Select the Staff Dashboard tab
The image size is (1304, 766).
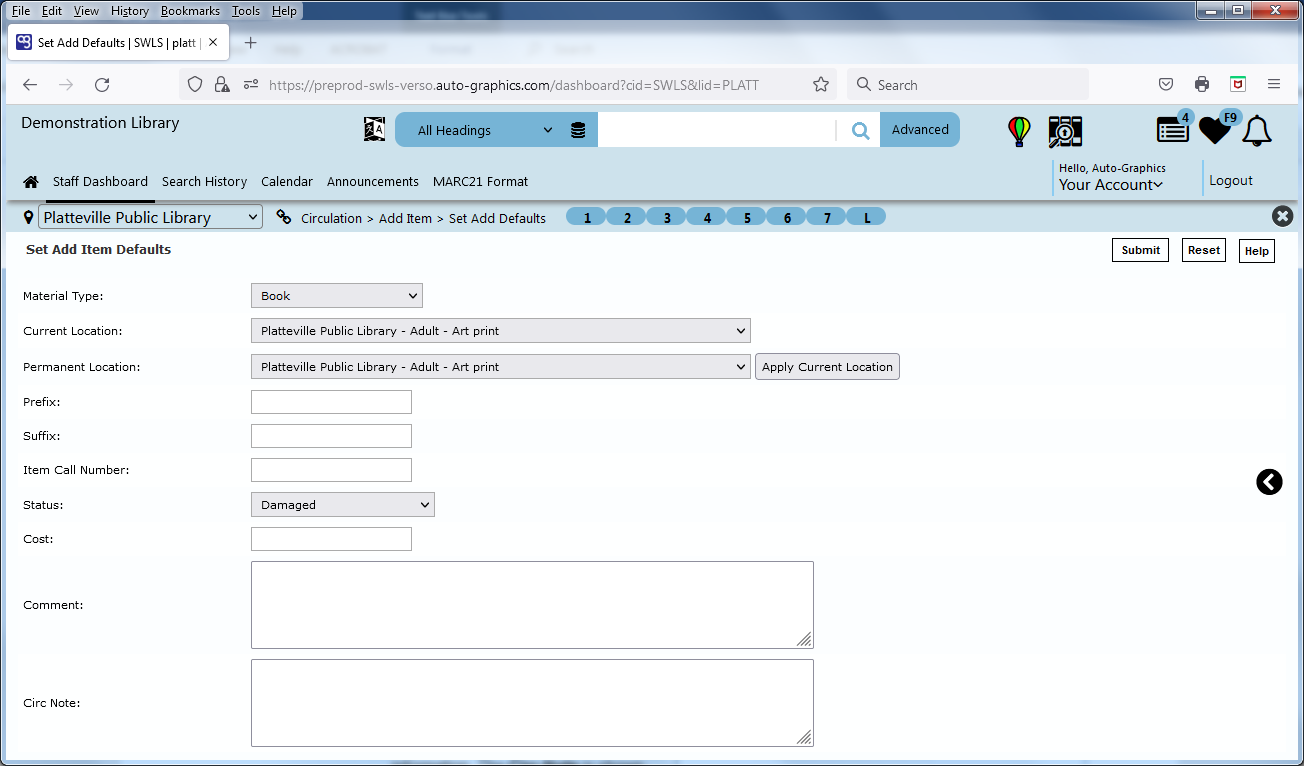[x=100, y=182]
